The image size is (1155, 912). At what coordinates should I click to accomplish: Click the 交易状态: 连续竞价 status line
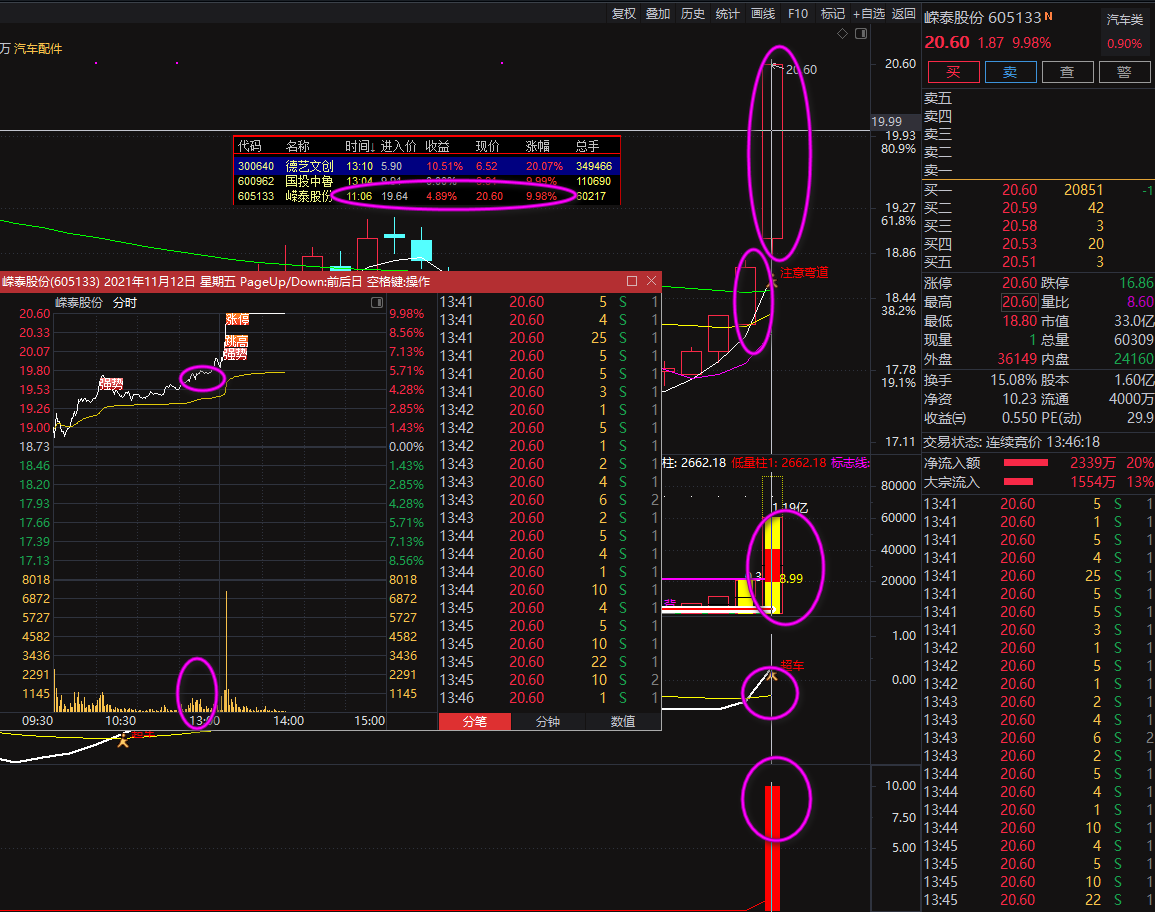1012,442
